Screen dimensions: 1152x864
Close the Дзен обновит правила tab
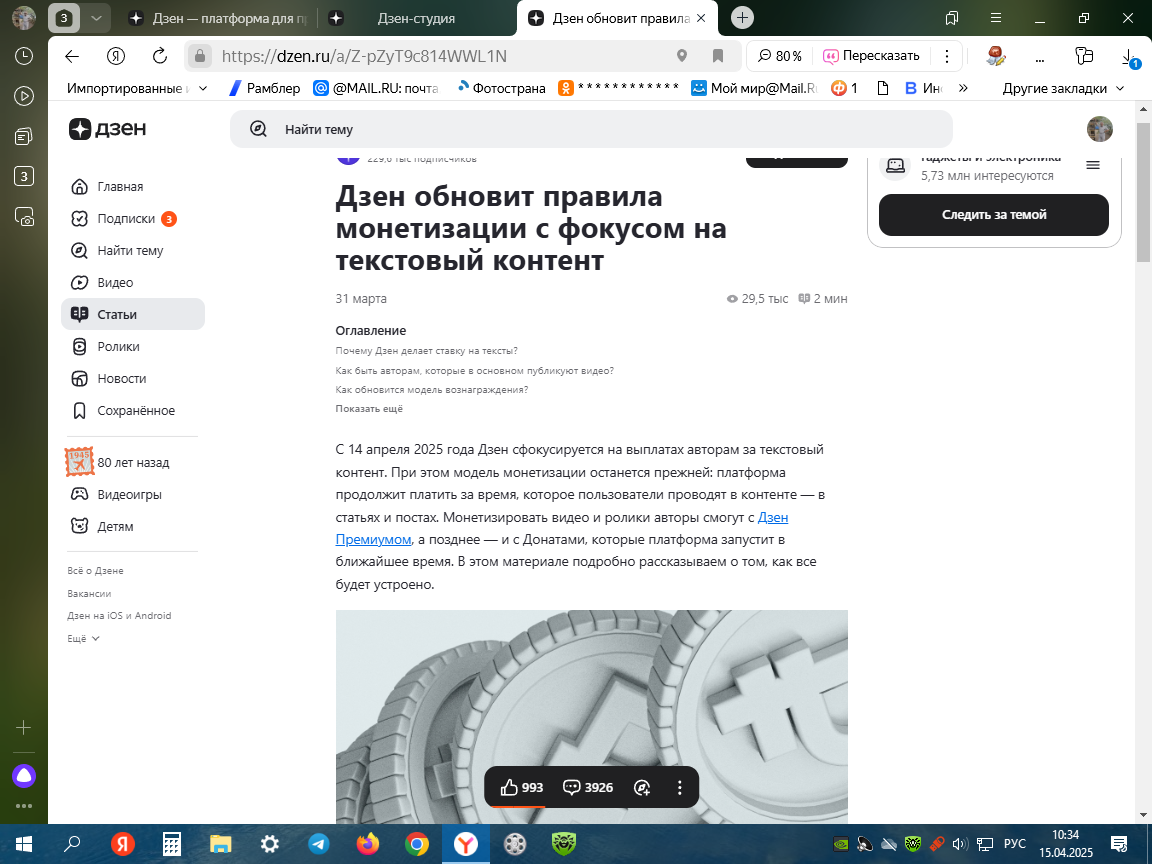pos(701,18)
